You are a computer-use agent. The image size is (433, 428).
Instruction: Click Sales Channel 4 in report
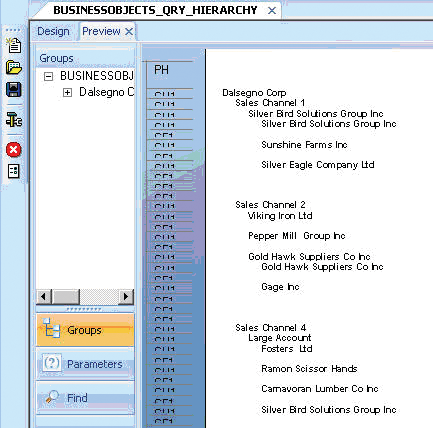point(271,328)
